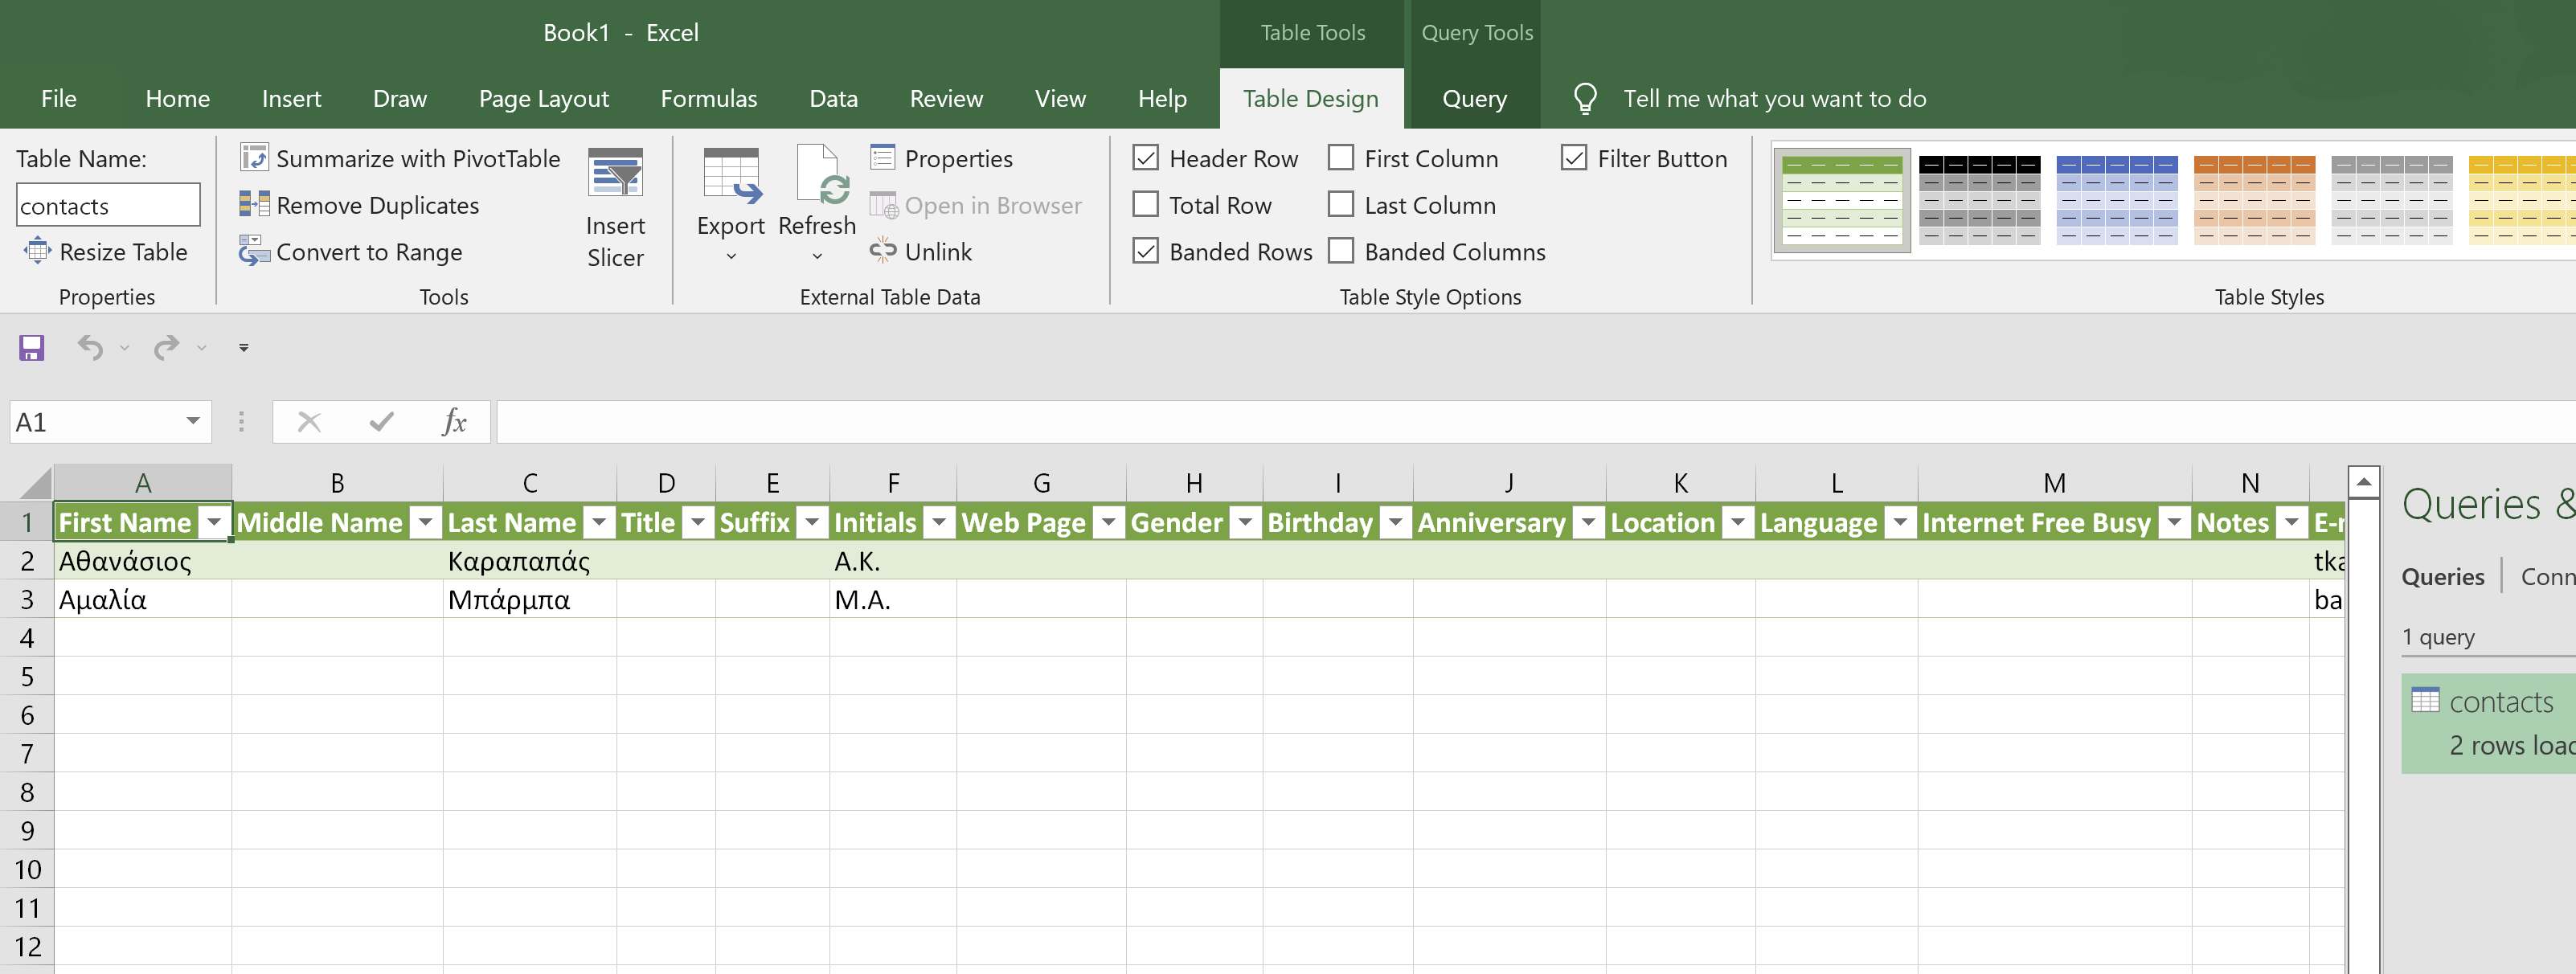Click the Save icon in quick access toolbar

[x=31, y=347]
